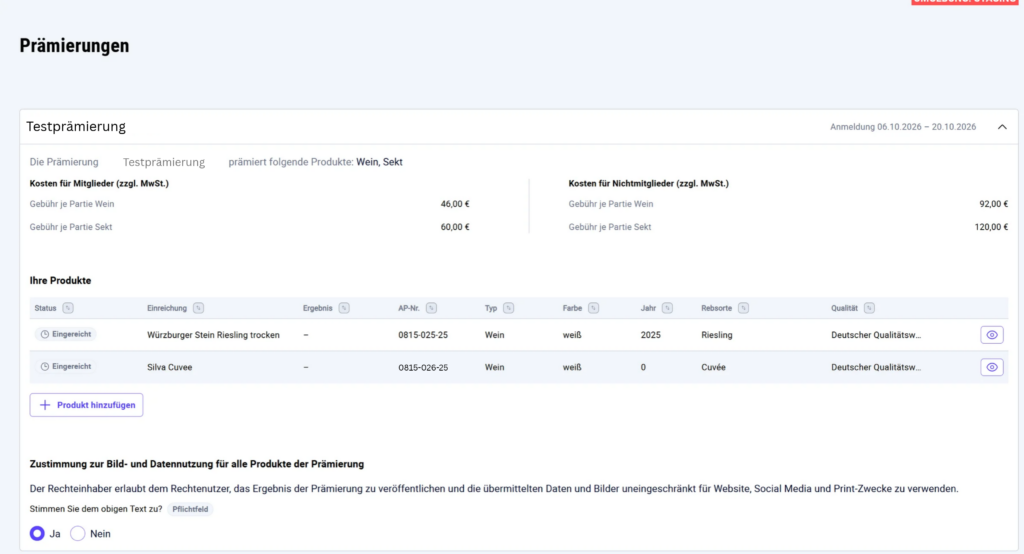Viewport: 1024px width, 554px height.
Task: Click the Ihre Produkte section heading
Action: pos(60,280)
